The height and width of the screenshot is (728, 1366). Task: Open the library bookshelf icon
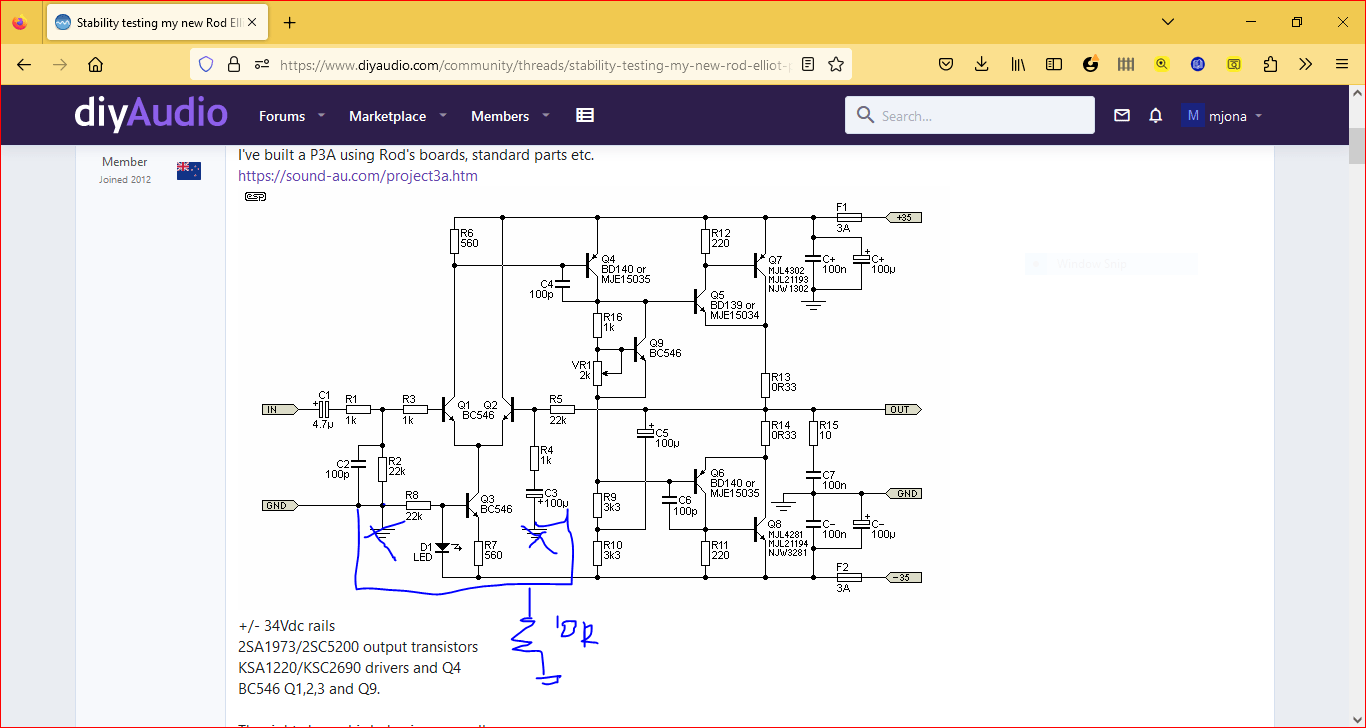[1018, 64]
